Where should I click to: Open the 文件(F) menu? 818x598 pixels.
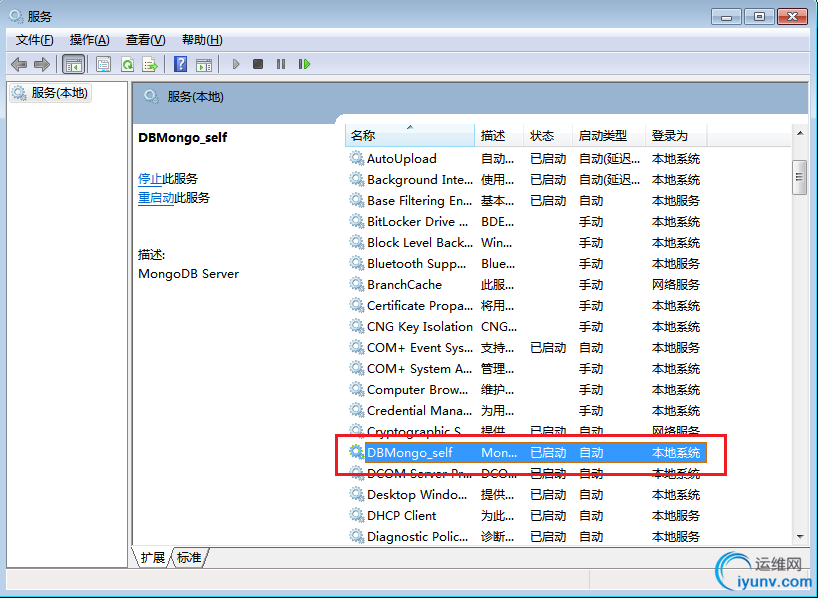click(x=34, y=40)
